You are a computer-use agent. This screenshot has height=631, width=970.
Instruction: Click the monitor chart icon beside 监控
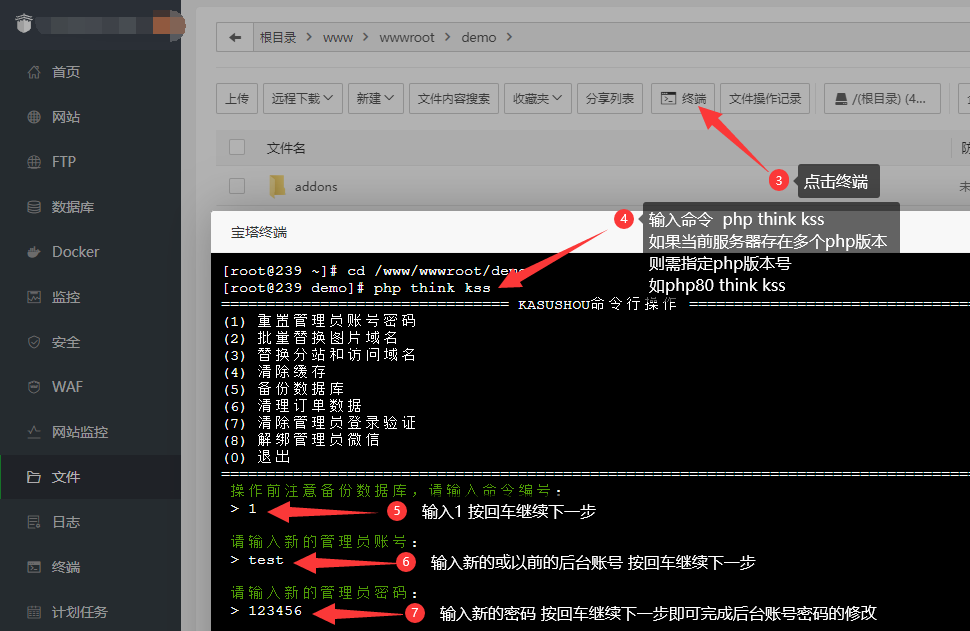tap(34, 297)
